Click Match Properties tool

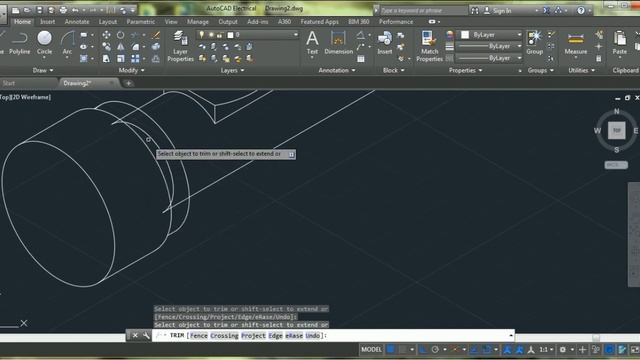429,46
